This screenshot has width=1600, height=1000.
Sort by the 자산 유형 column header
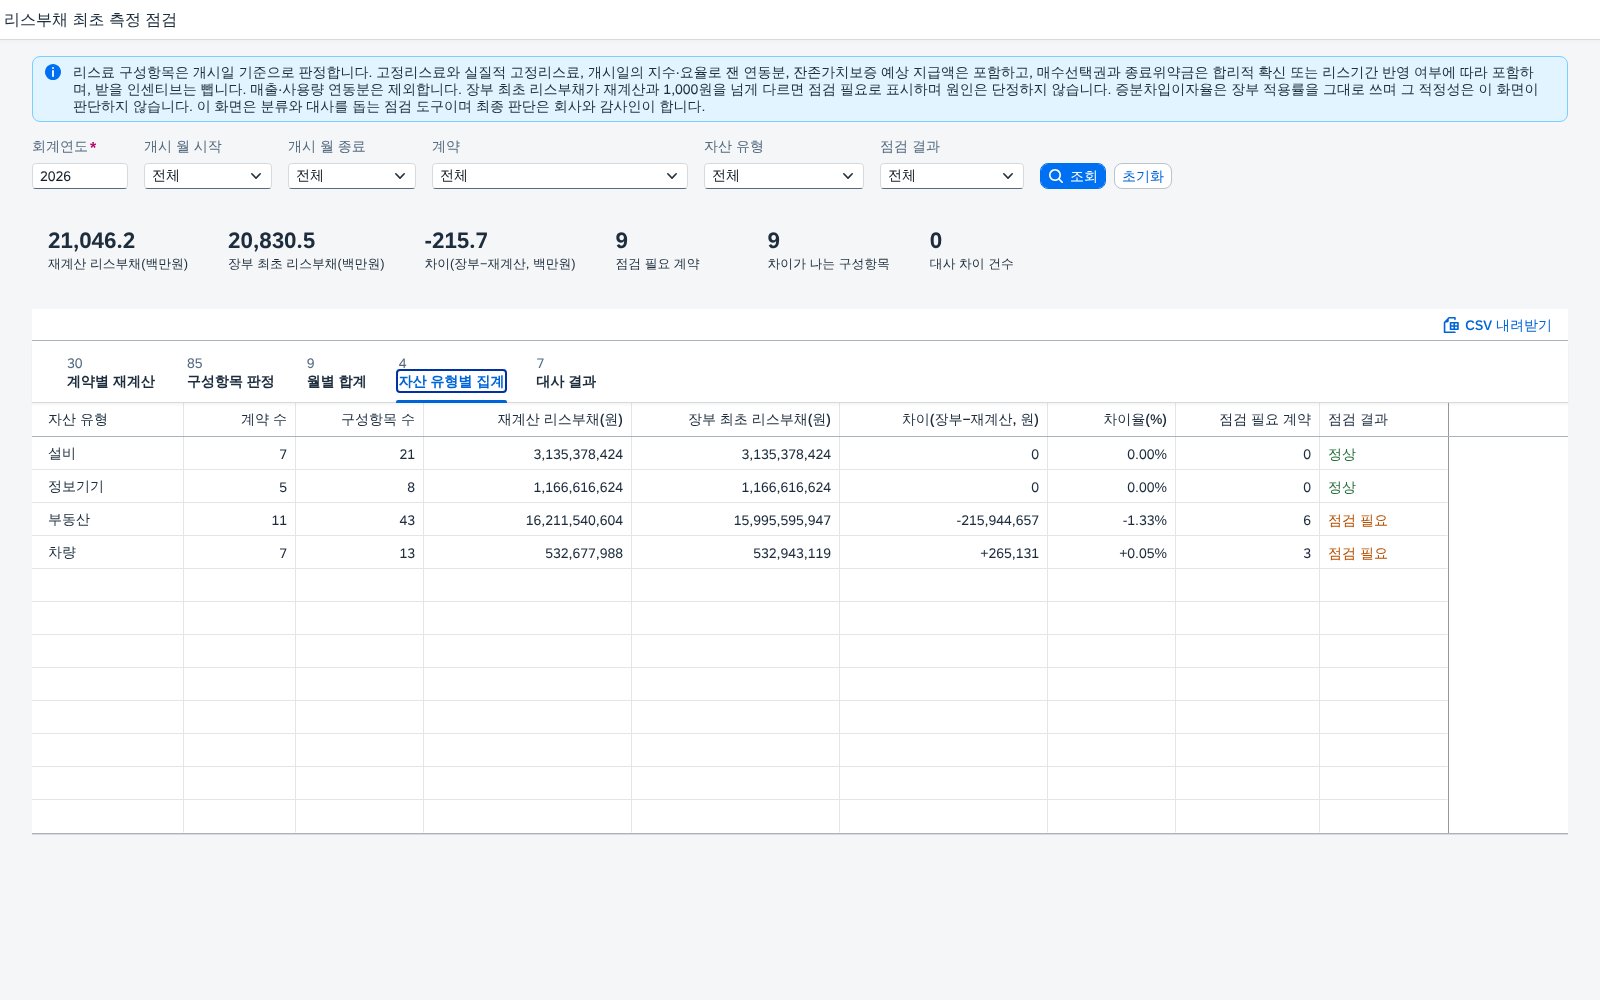click(x=108, y=420)
